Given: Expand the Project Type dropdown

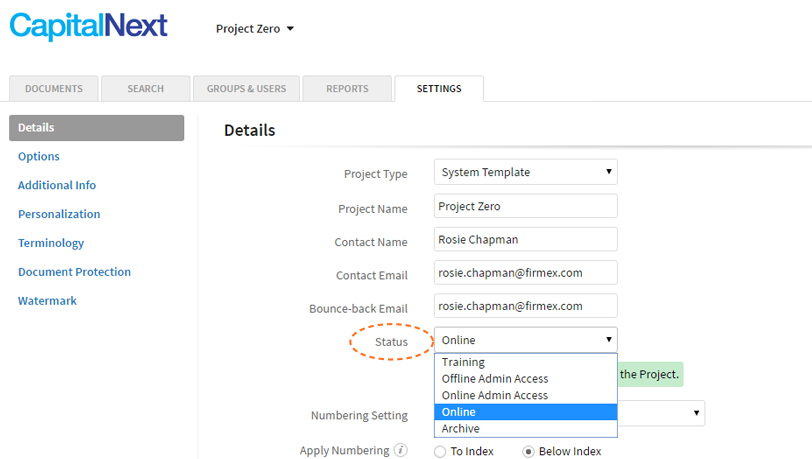Looking at the screenshot, I should pos(526,172).
